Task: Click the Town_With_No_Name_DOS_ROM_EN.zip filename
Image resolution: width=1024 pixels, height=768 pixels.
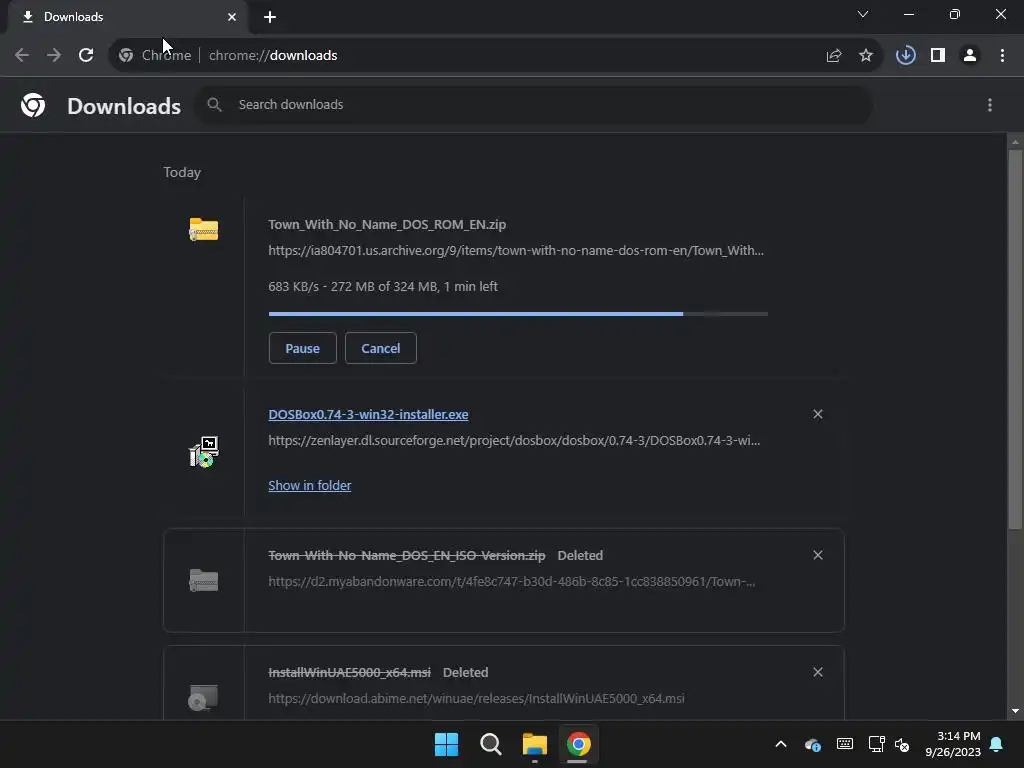Action: click(x=387, y=225)
